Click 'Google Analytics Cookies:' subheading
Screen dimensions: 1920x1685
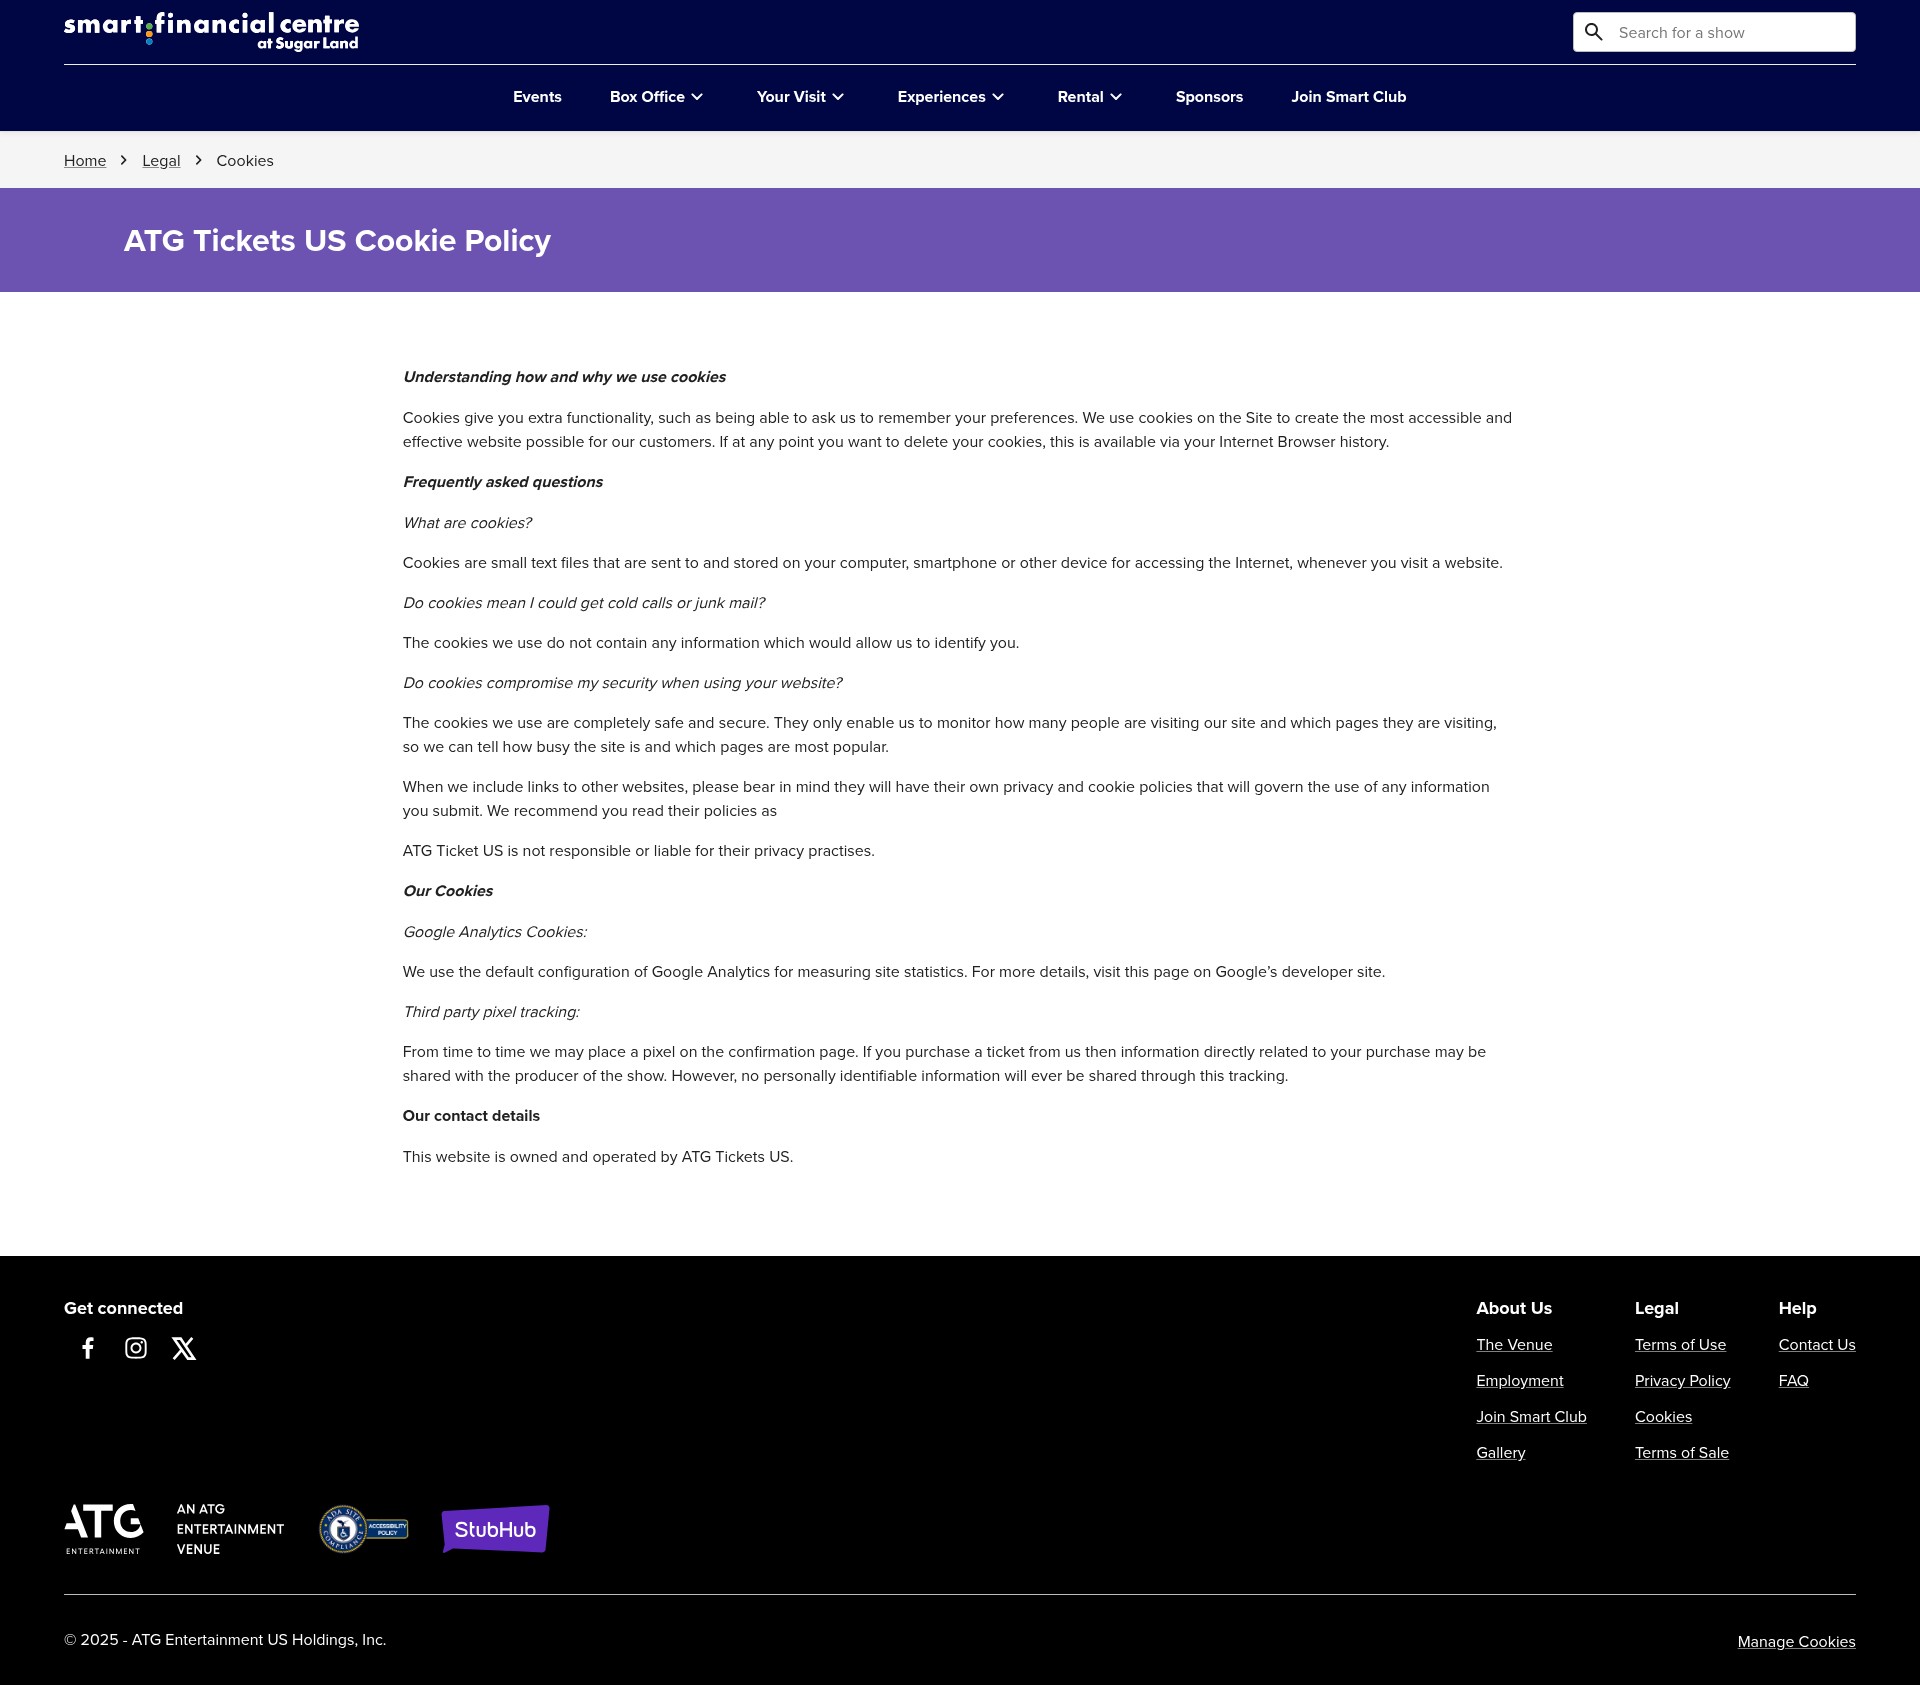[495, 932]
